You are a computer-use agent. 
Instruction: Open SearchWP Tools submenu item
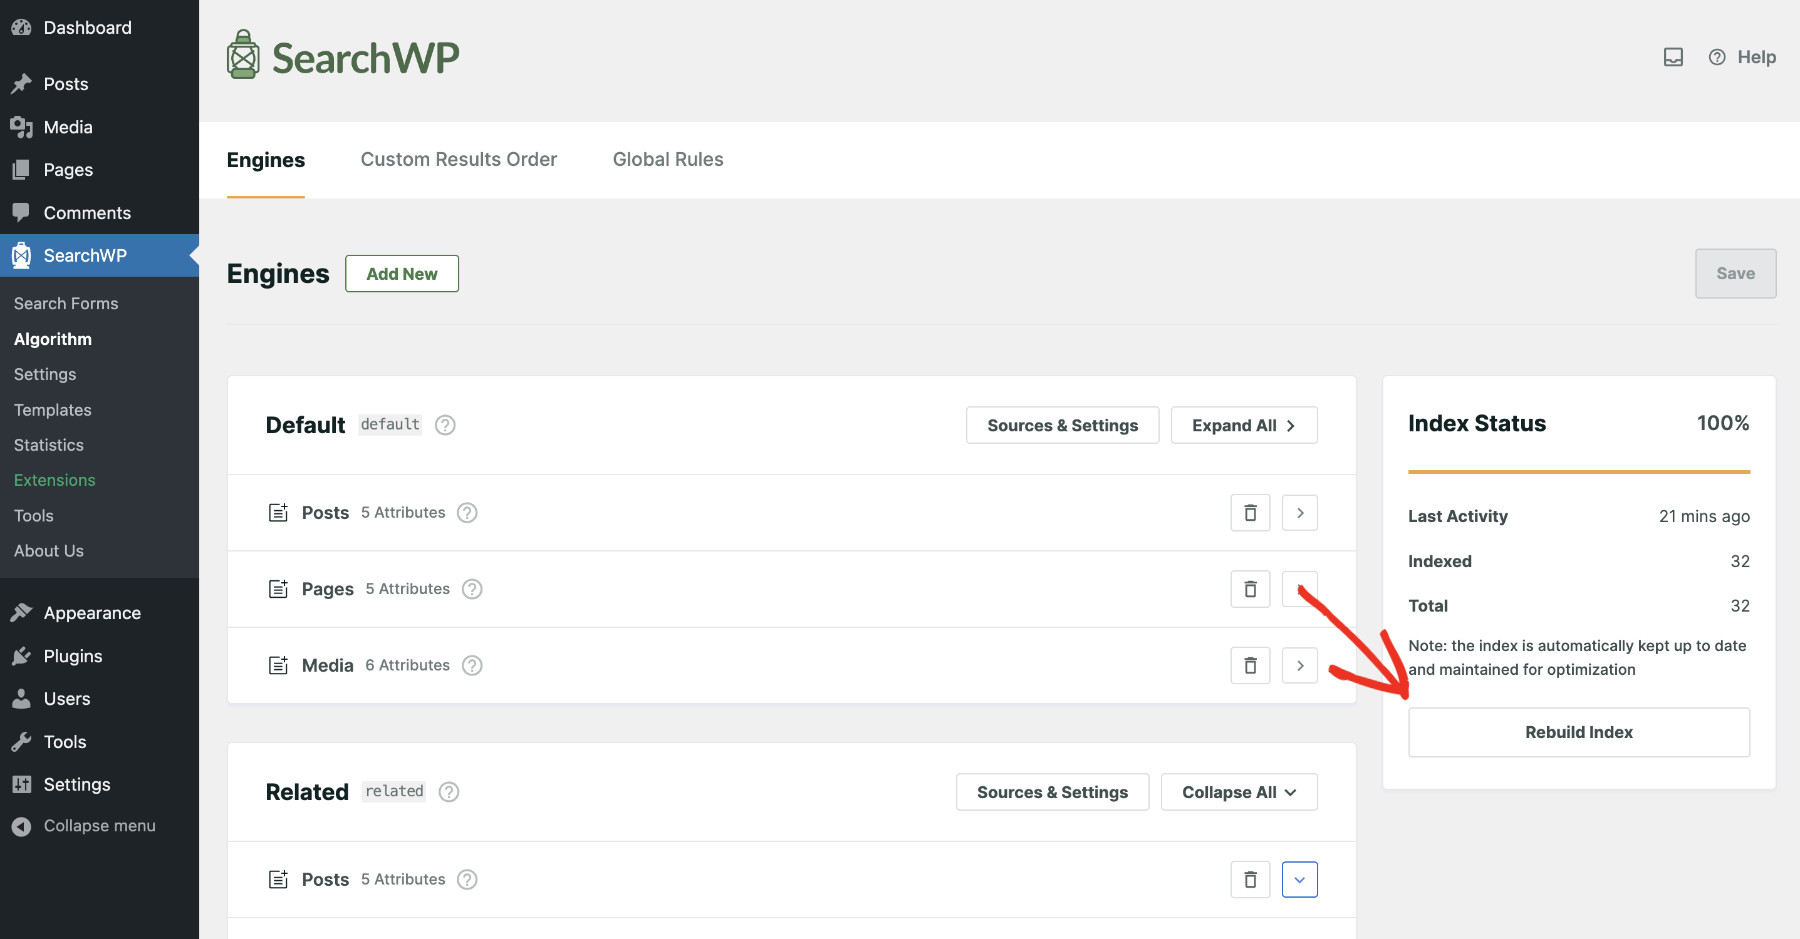coord(34,516)
